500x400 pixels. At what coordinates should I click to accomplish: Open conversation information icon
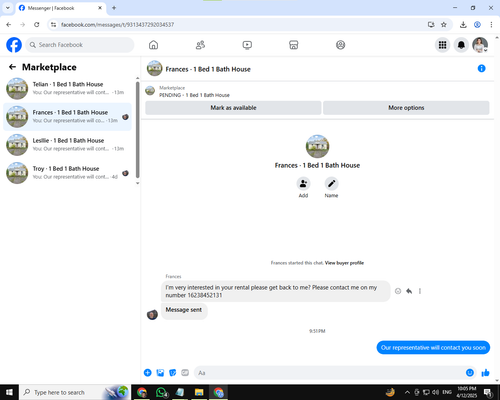pyautogui.click(x=481, y=68)
